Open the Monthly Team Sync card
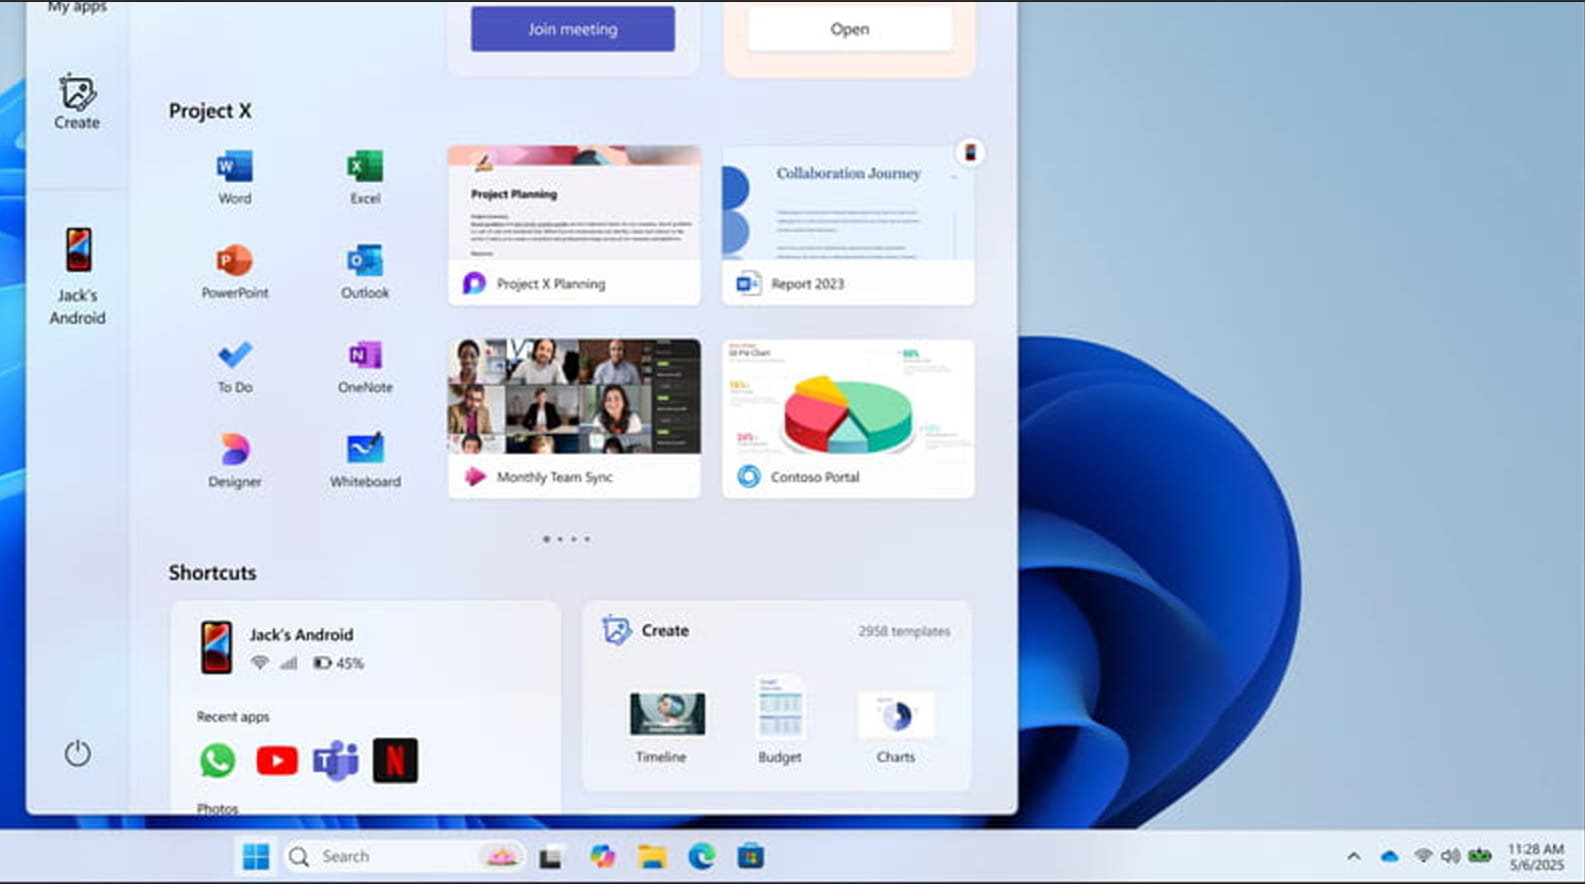Screen dimensions: 1585x884 [574, 418]
